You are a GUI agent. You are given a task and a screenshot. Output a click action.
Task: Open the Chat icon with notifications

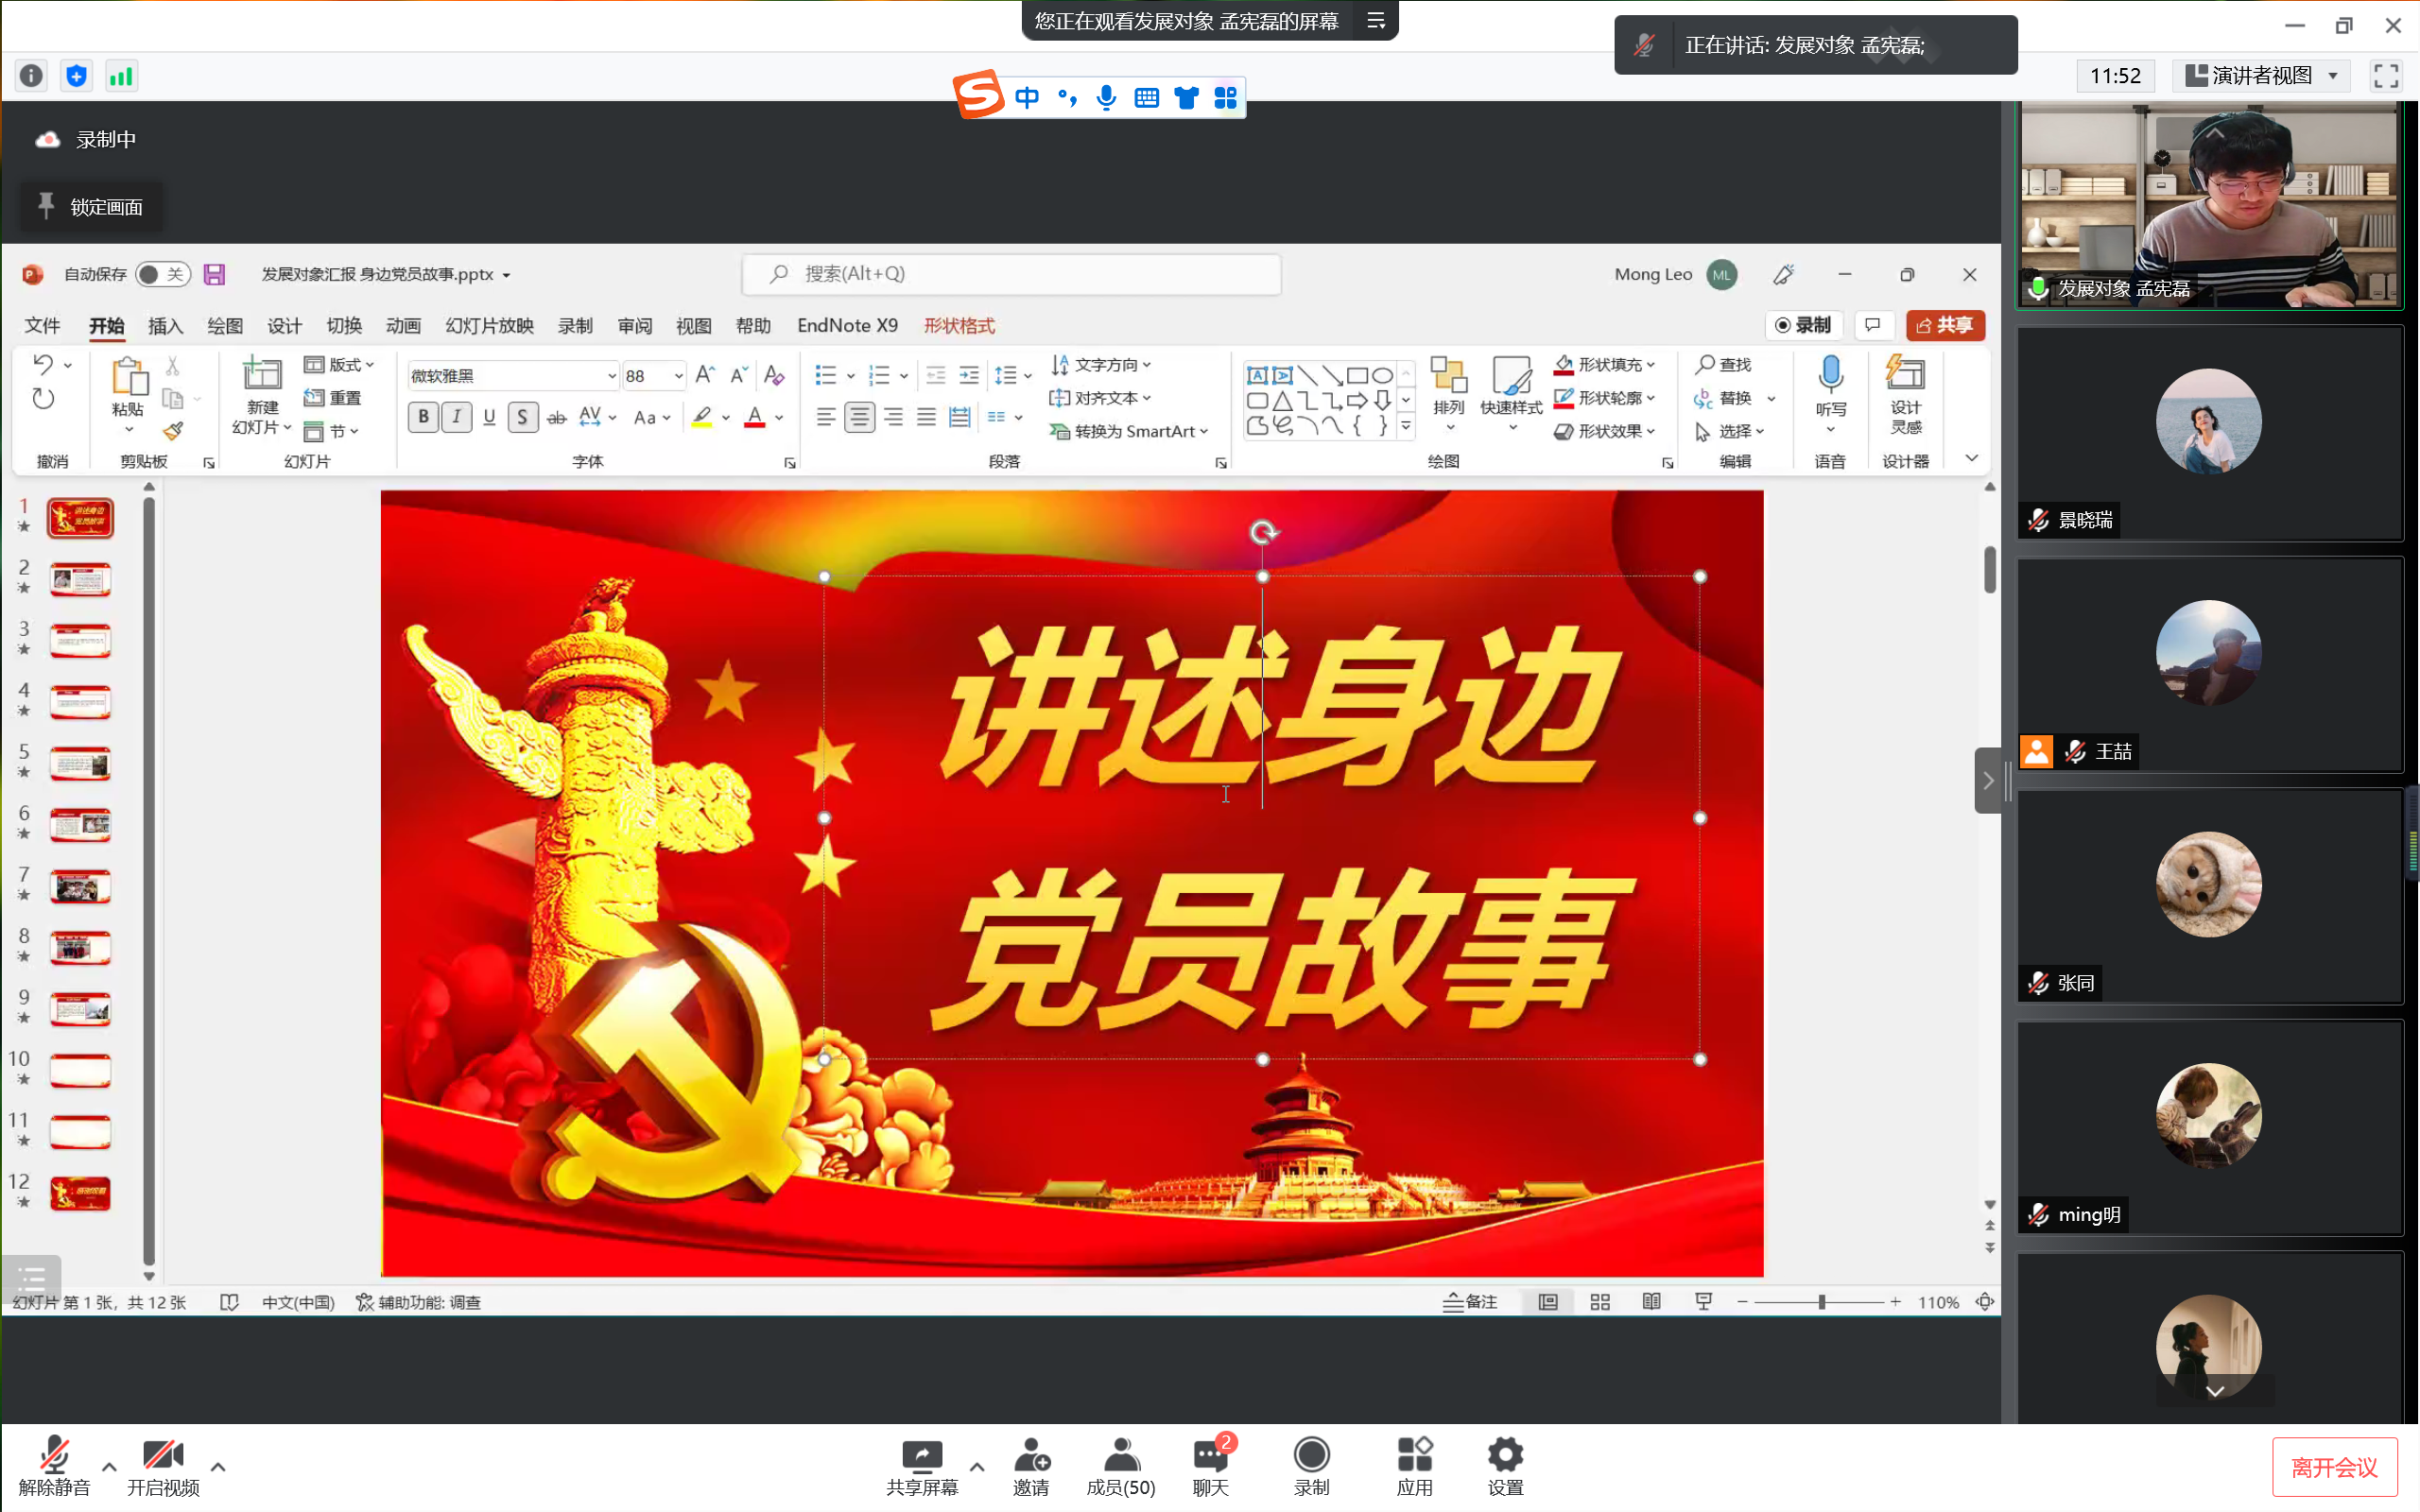[1210, 1455]
